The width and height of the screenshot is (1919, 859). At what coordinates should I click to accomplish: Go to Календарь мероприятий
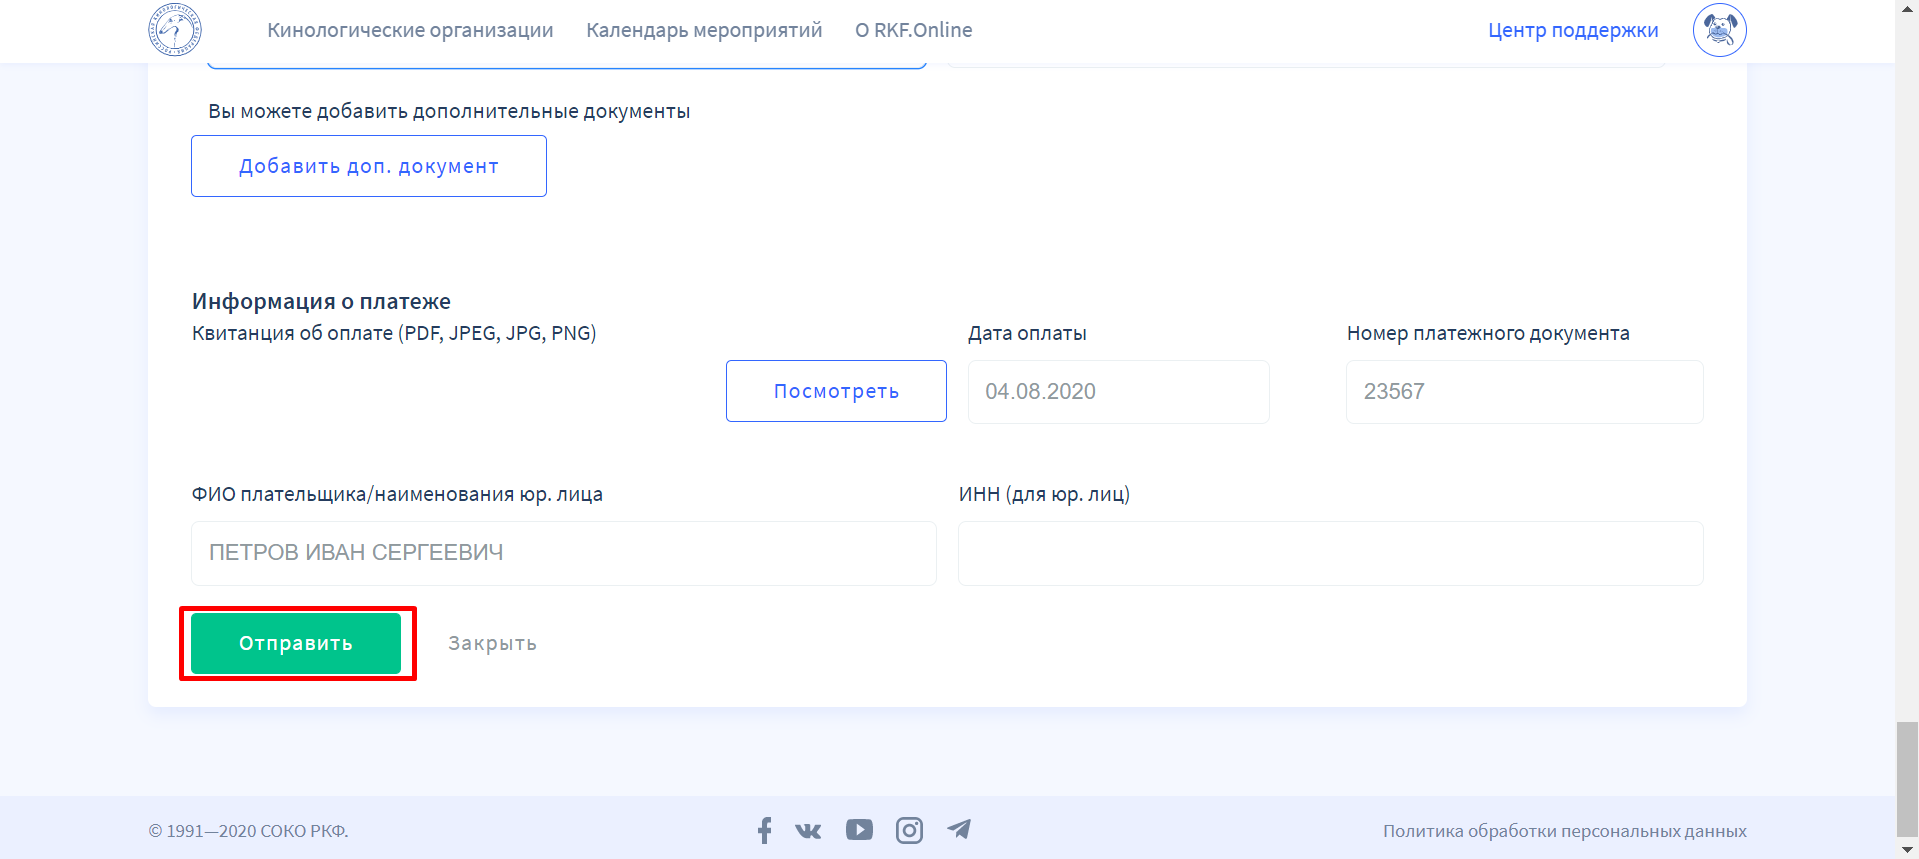coord(704,30)
